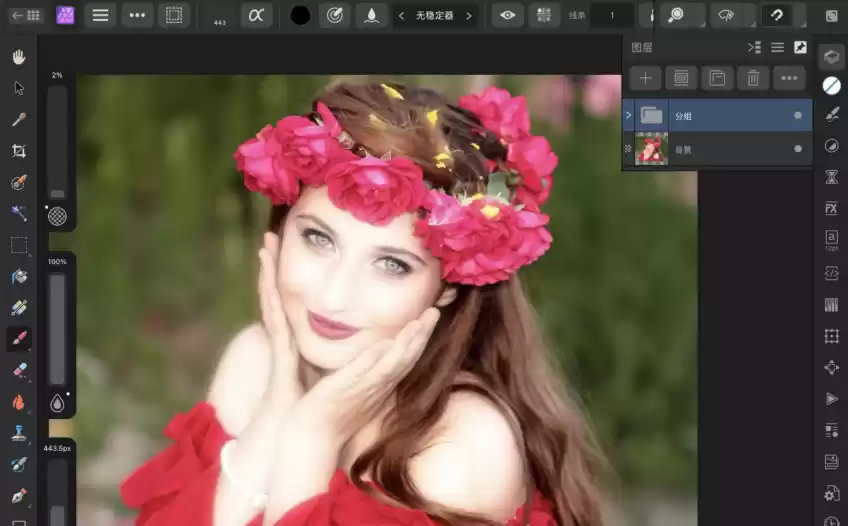The height and width of the screenshot is (526, 848).
Task: Open the FX layer effects studio
Action: (x=831, y=208)
